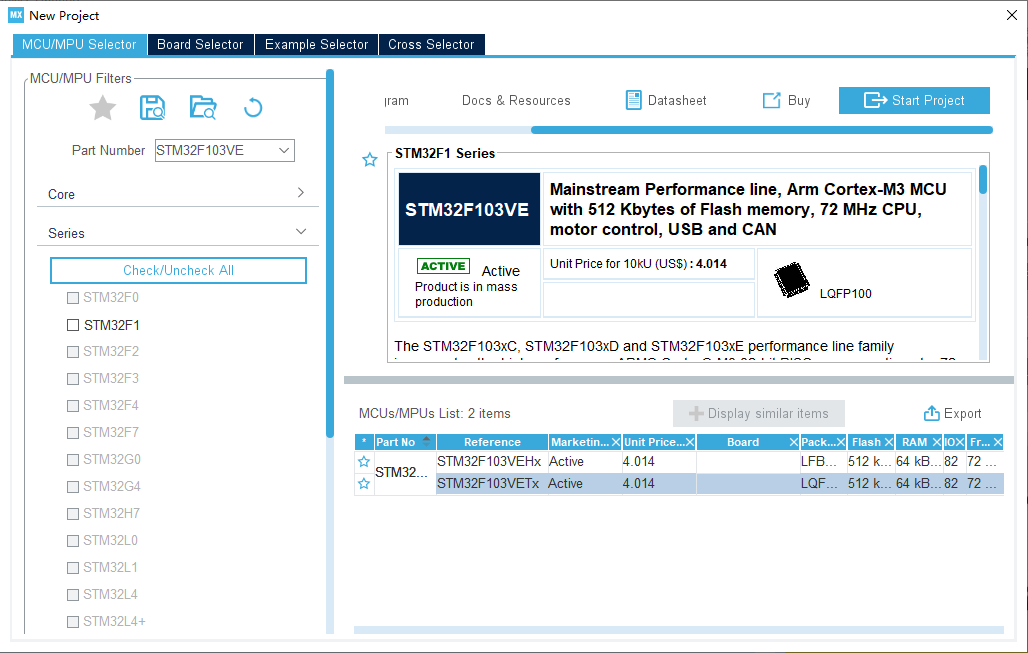This screenshot has height=653, width=1028.
Task: Click the MCU list horizontal scrollbar
Action: [679, 630]
